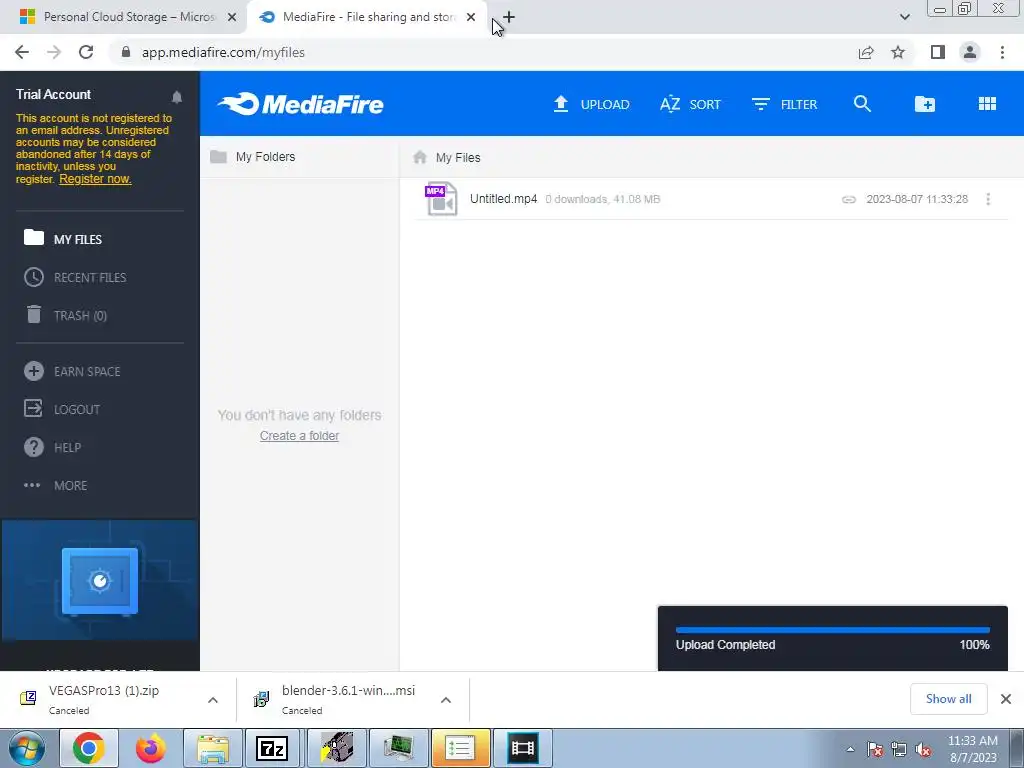Screen dimensions: 1024x768
Task: Show hidden system tray icons
Action: [x=850, y=749]
